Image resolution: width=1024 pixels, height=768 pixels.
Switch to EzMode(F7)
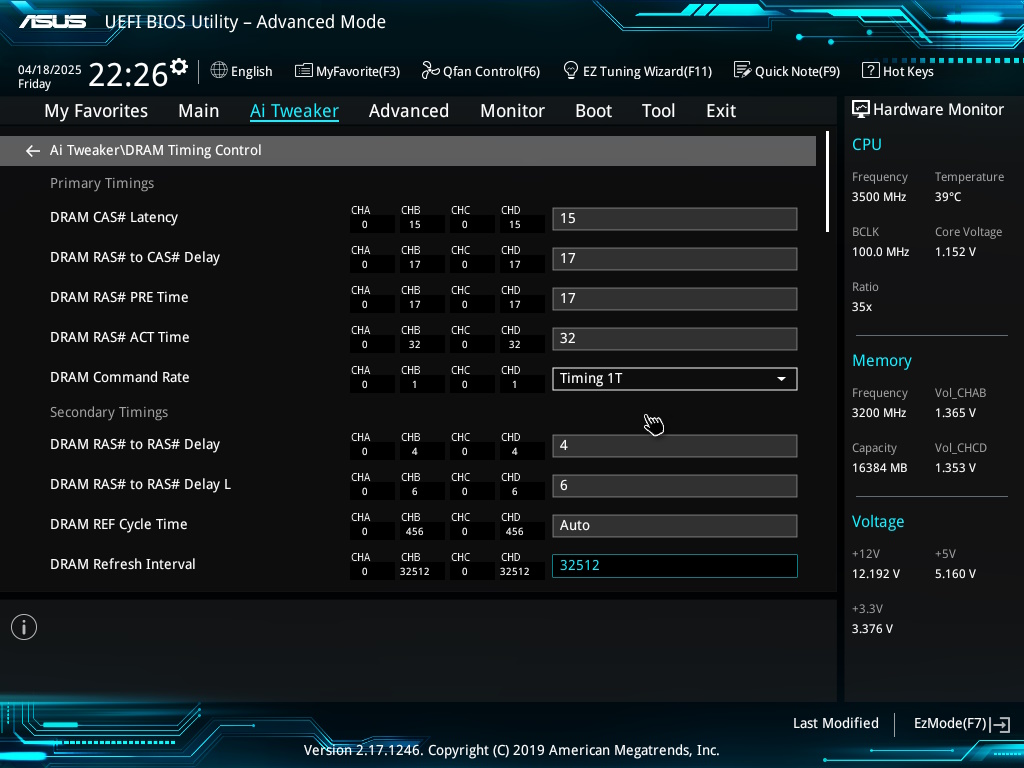click(x=950, y=723)
